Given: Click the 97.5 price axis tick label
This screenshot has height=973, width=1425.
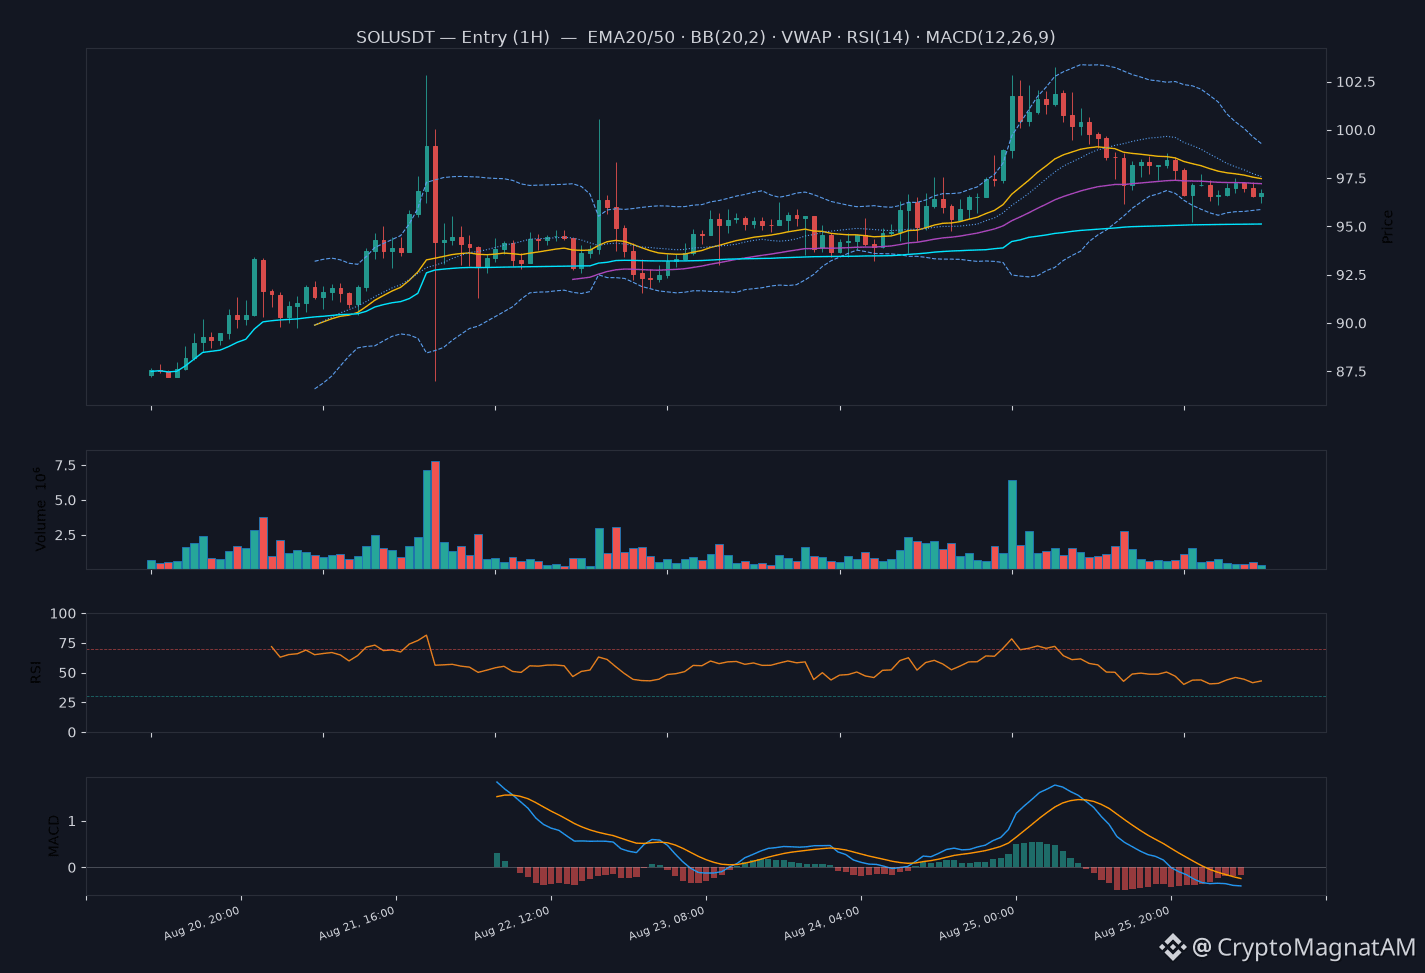Looking at the screenshot, I should tap(1352, 179).
